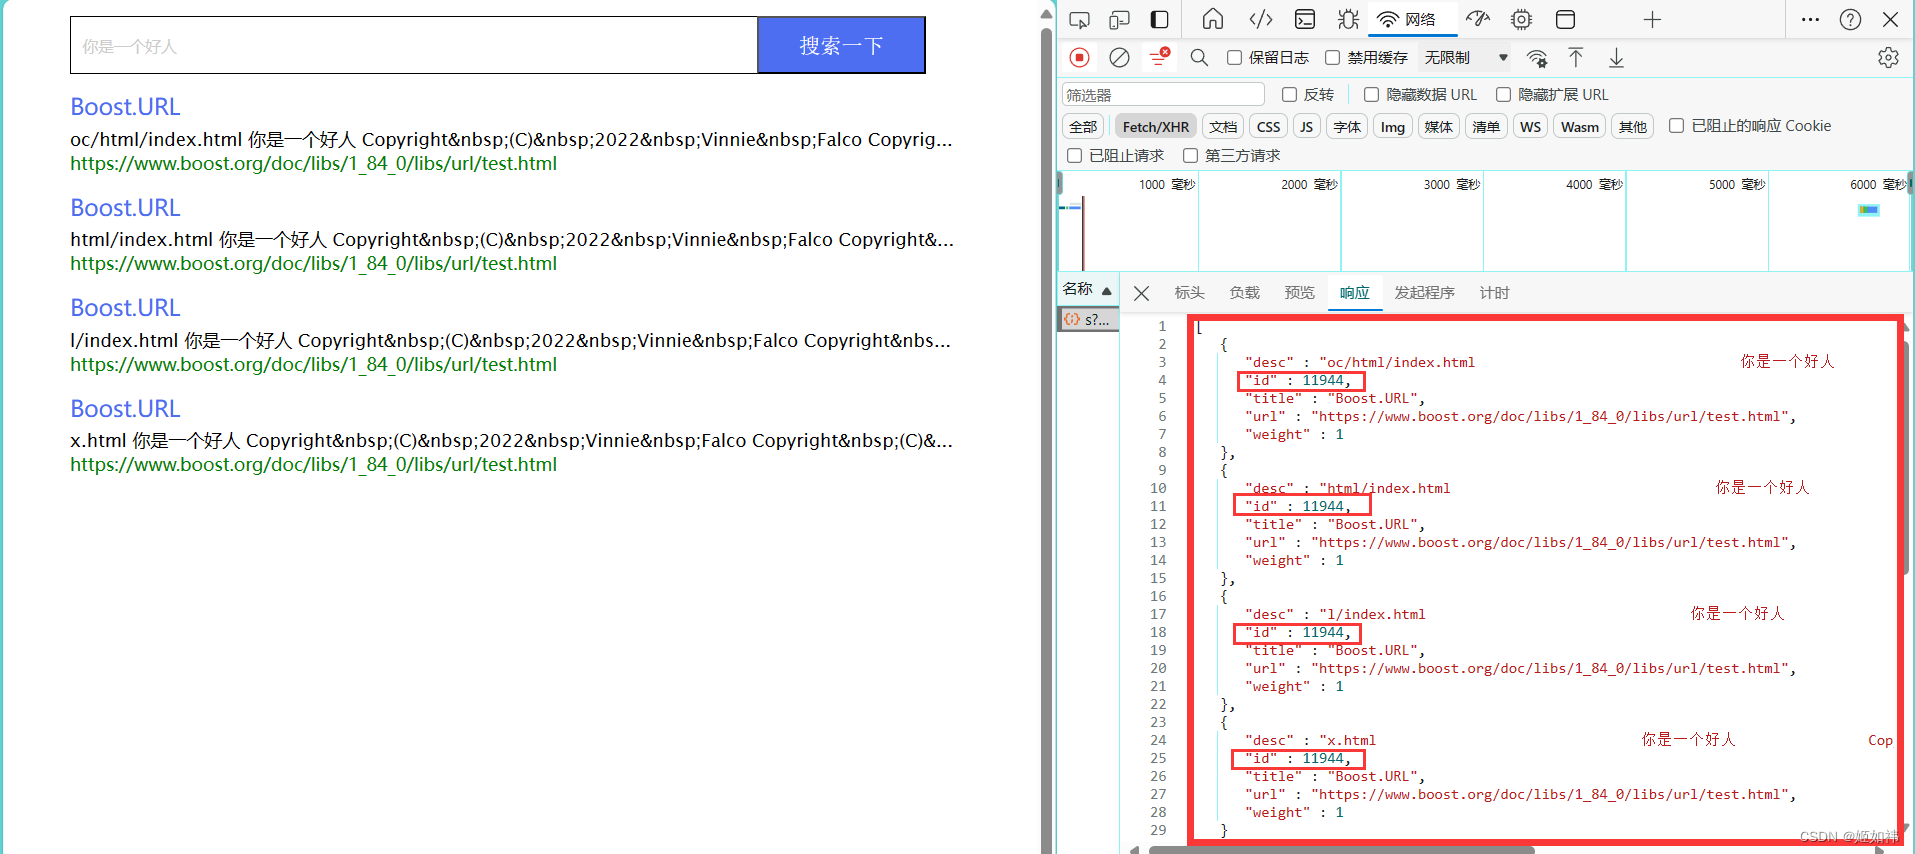The image size is (1915, 854).
Task: Check the 已阻止请求 checkbox
Action: [x=1074, y=156]
